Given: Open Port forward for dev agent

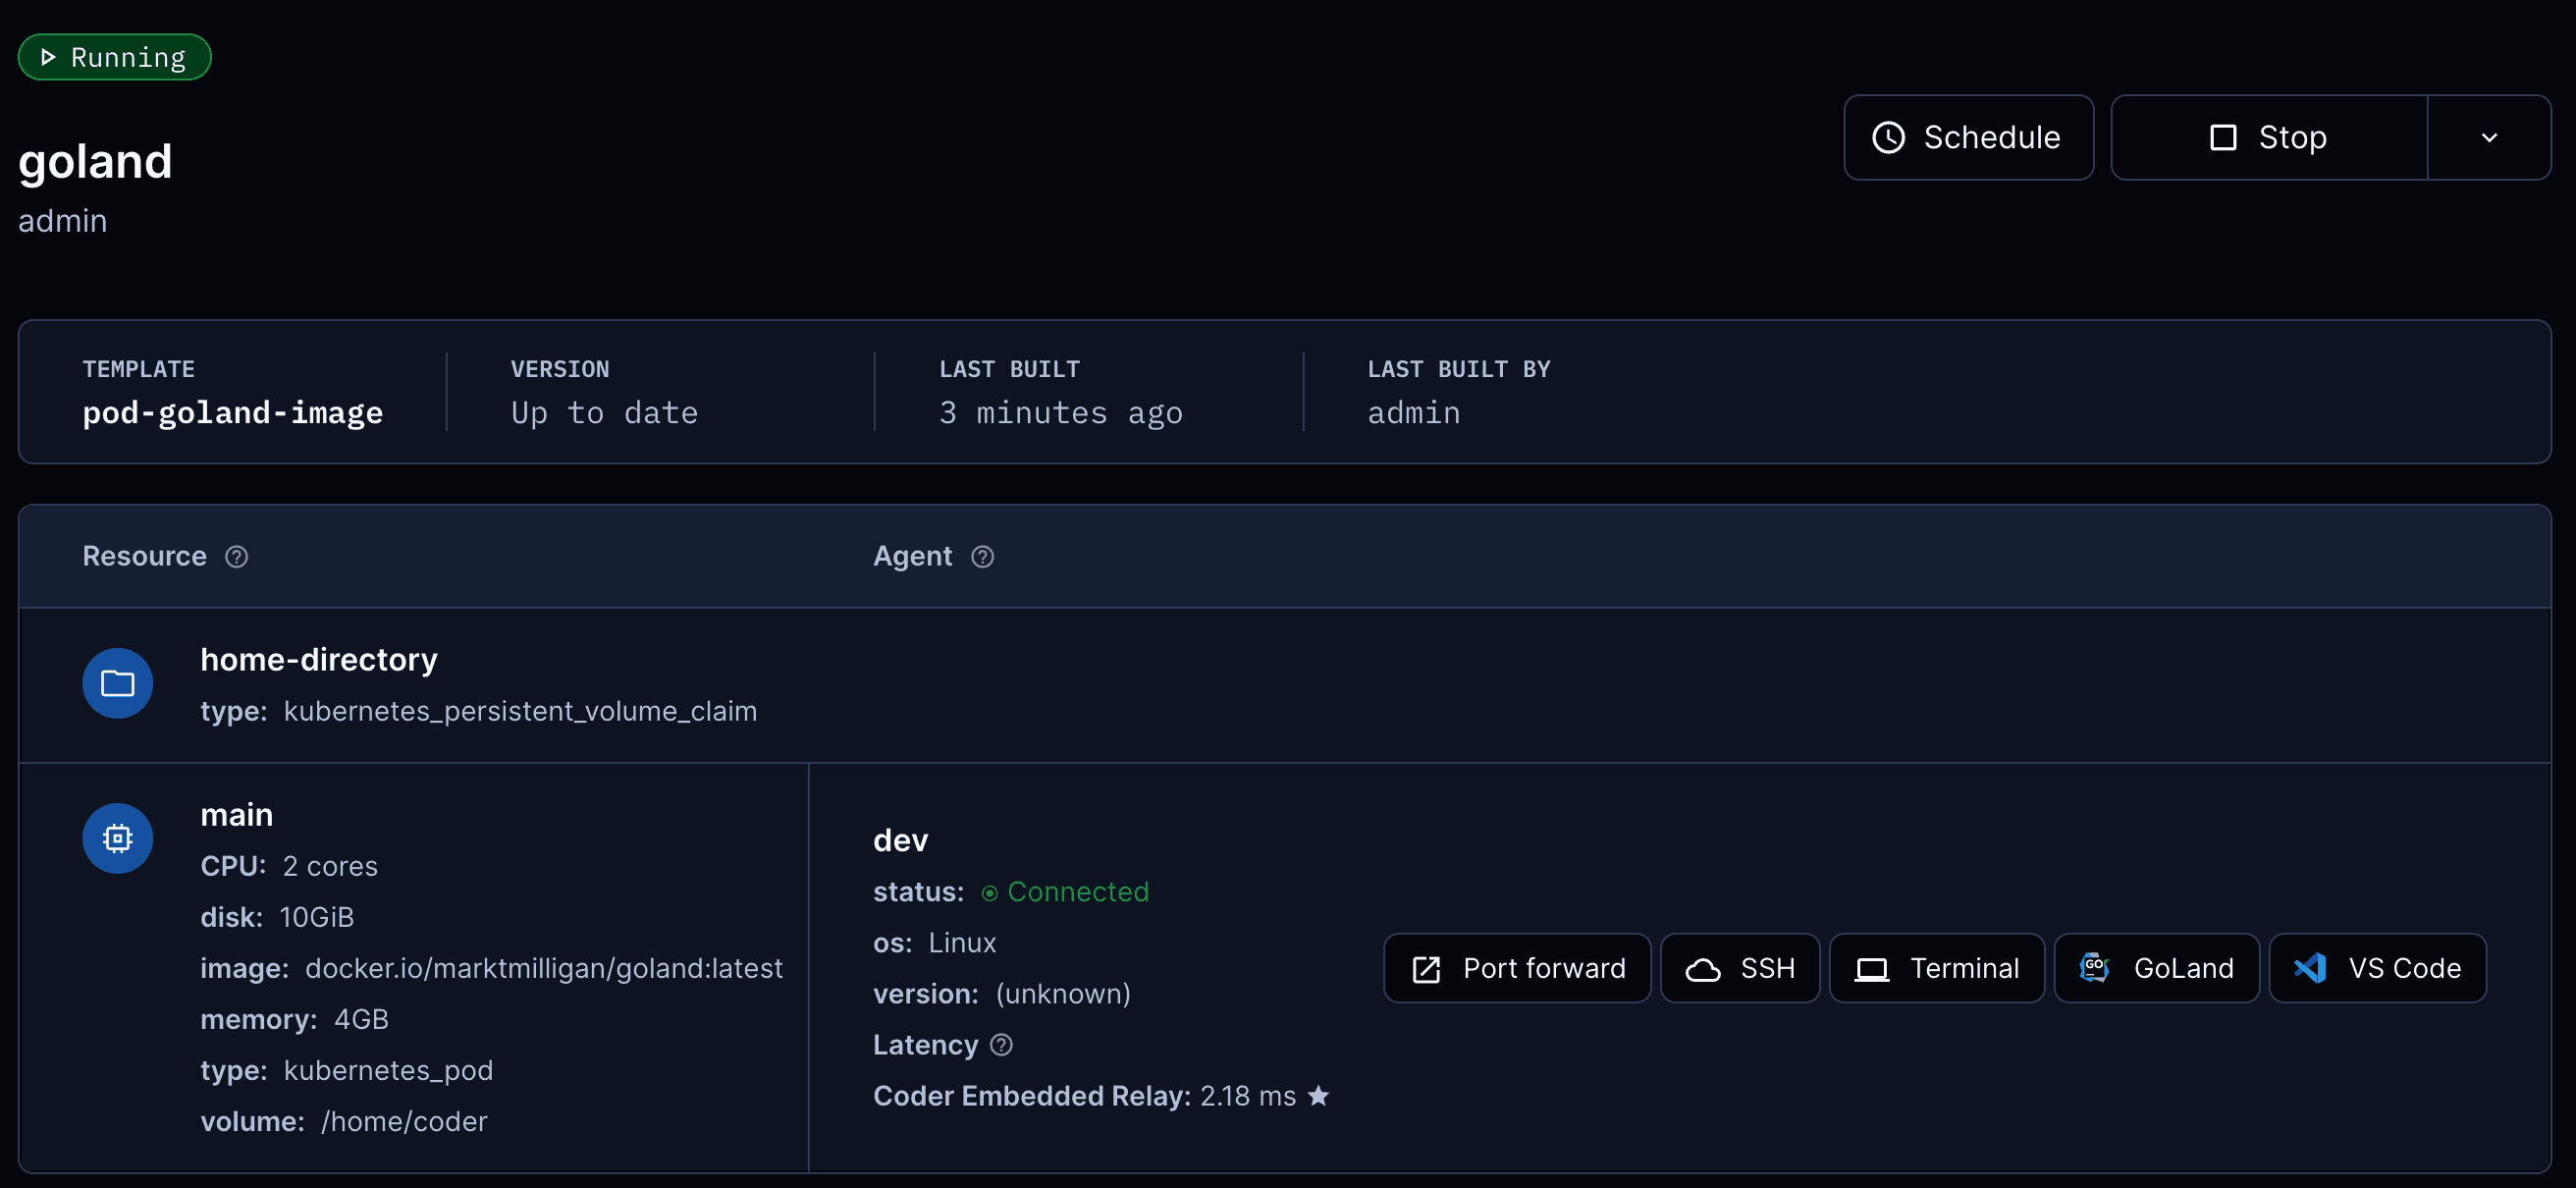Looking at the screenshot, I should tap(1517, 968).
